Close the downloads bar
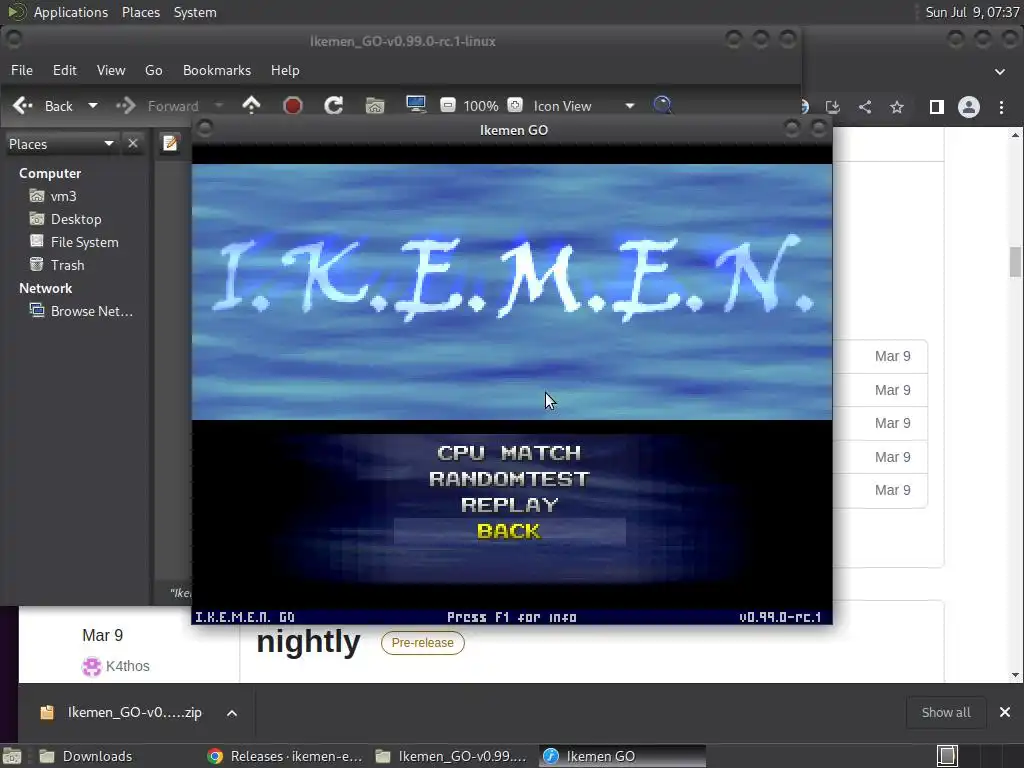 [x=1004, y=712]
